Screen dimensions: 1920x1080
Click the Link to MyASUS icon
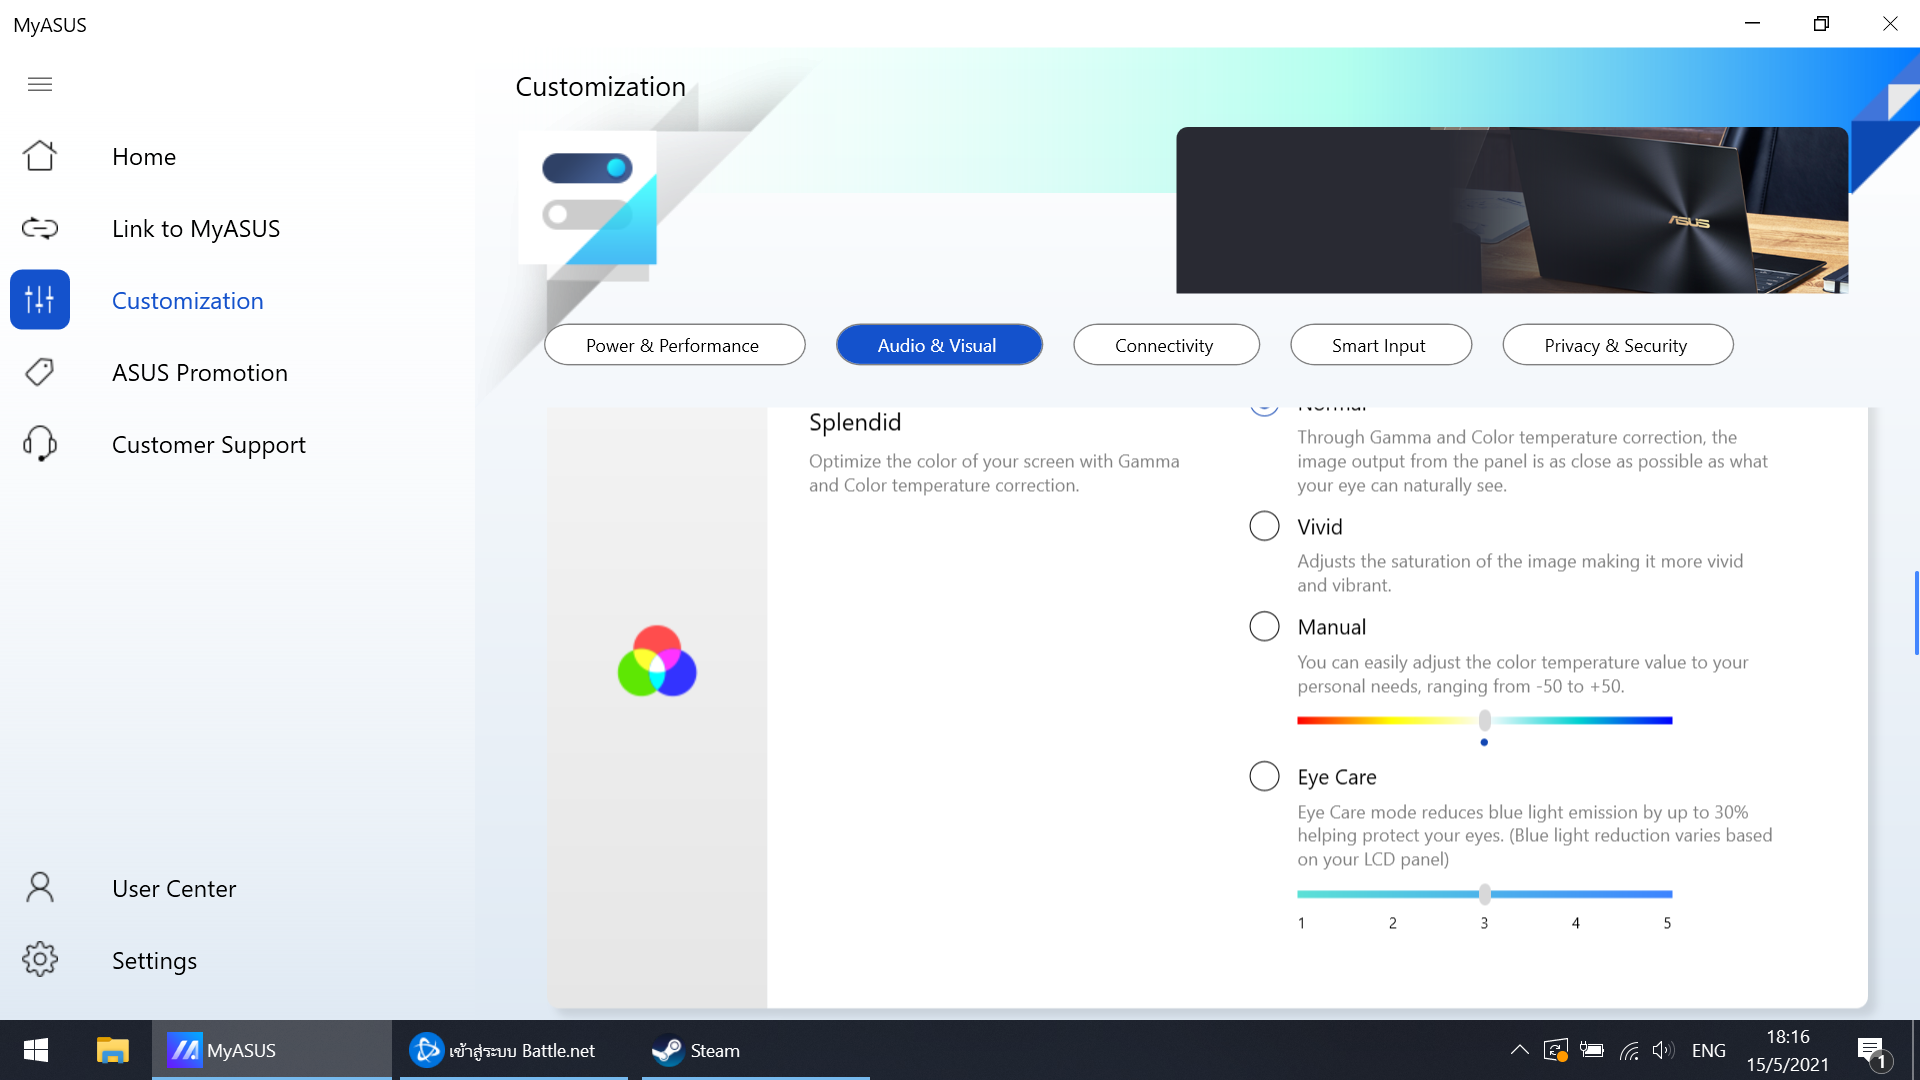coord(40,228)
